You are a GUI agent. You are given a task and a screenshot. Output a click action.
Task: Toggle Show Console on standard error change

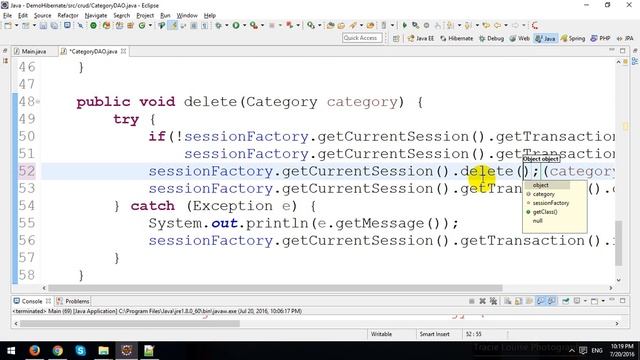(x=551, y=301)
